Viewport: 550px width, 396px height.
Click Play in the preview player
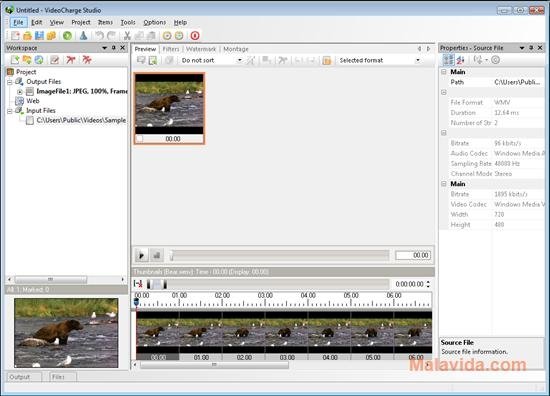pos(141,255)
